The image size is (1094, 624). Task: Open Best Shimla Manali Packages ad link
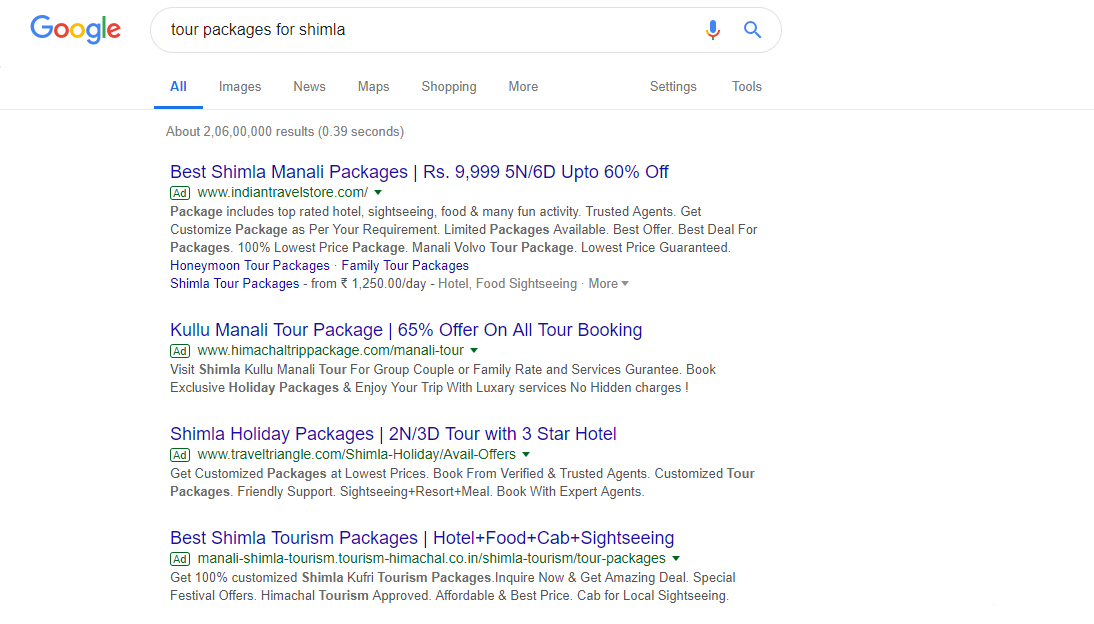[419, 172]
